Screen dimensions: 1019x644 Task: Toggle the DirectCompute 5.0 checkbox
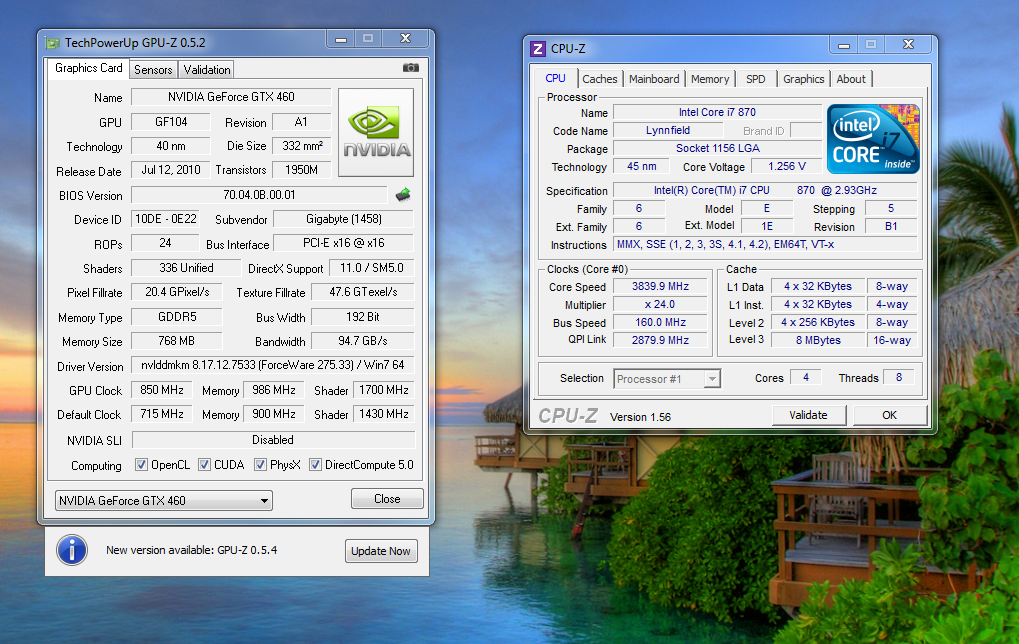click(x=316, y=465)
